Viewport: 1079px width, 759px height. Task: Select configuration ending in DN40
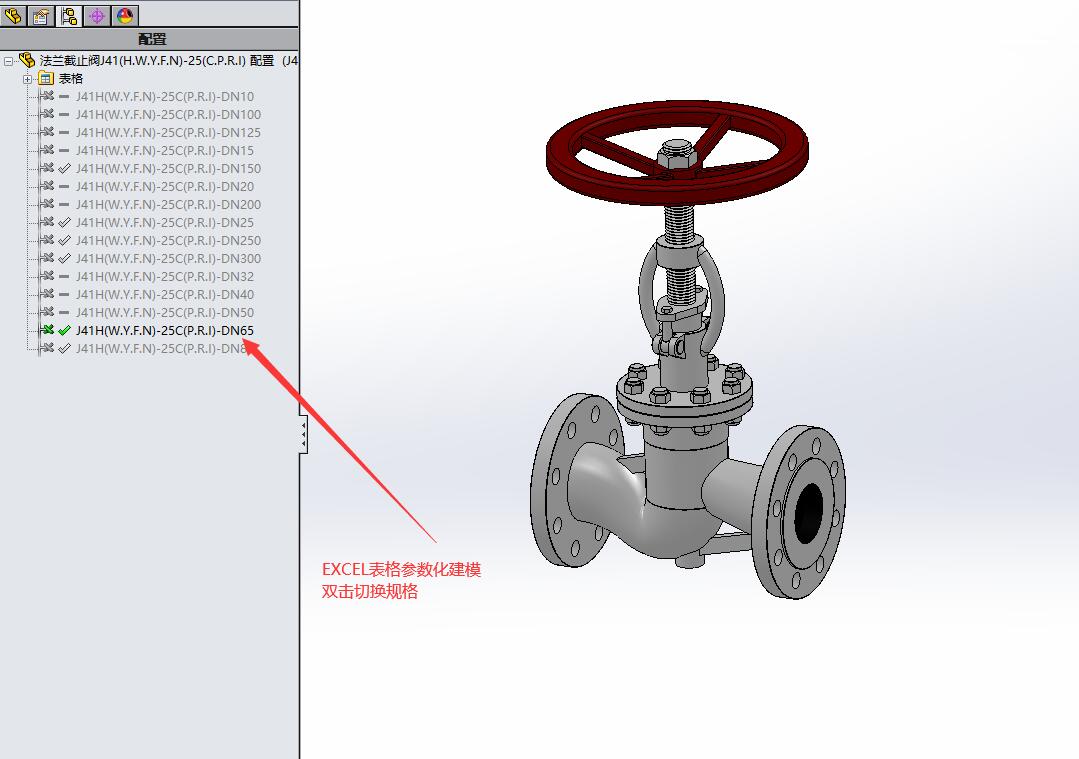point(164,294)
